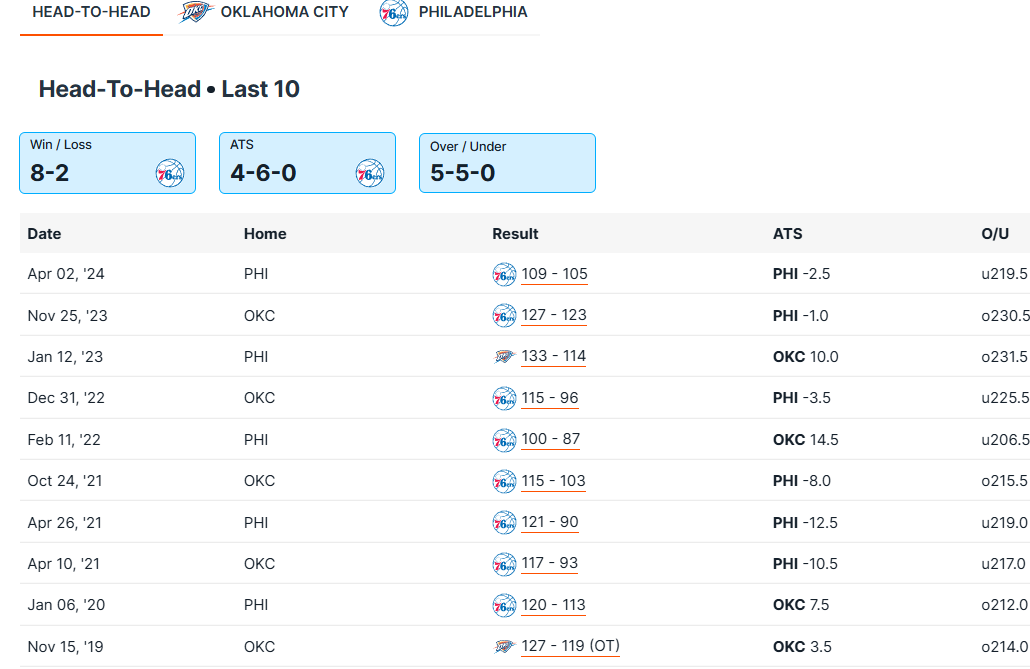1030x669 pixels.
Task: Open the 120 - 113 game result
Action: [x=553, y=605]
